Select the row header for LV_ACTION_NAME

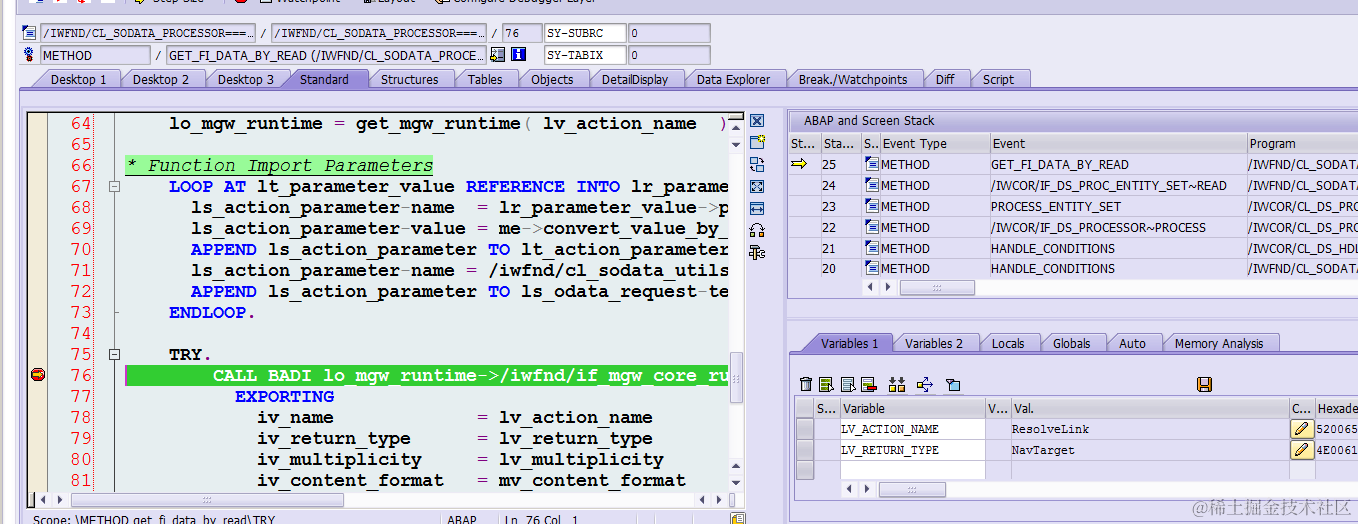point(804,429)
